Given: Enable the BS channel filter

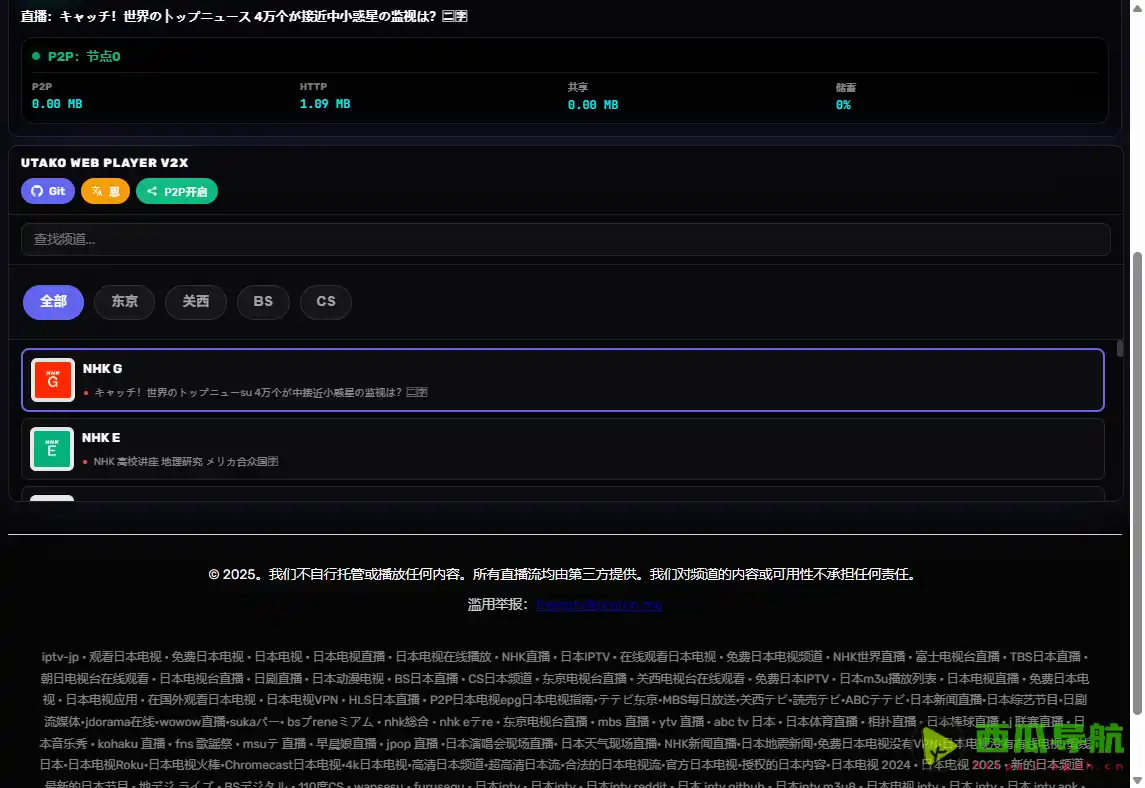Looking at the screenshot, I should pyautogui.click(x=263, y=301).
